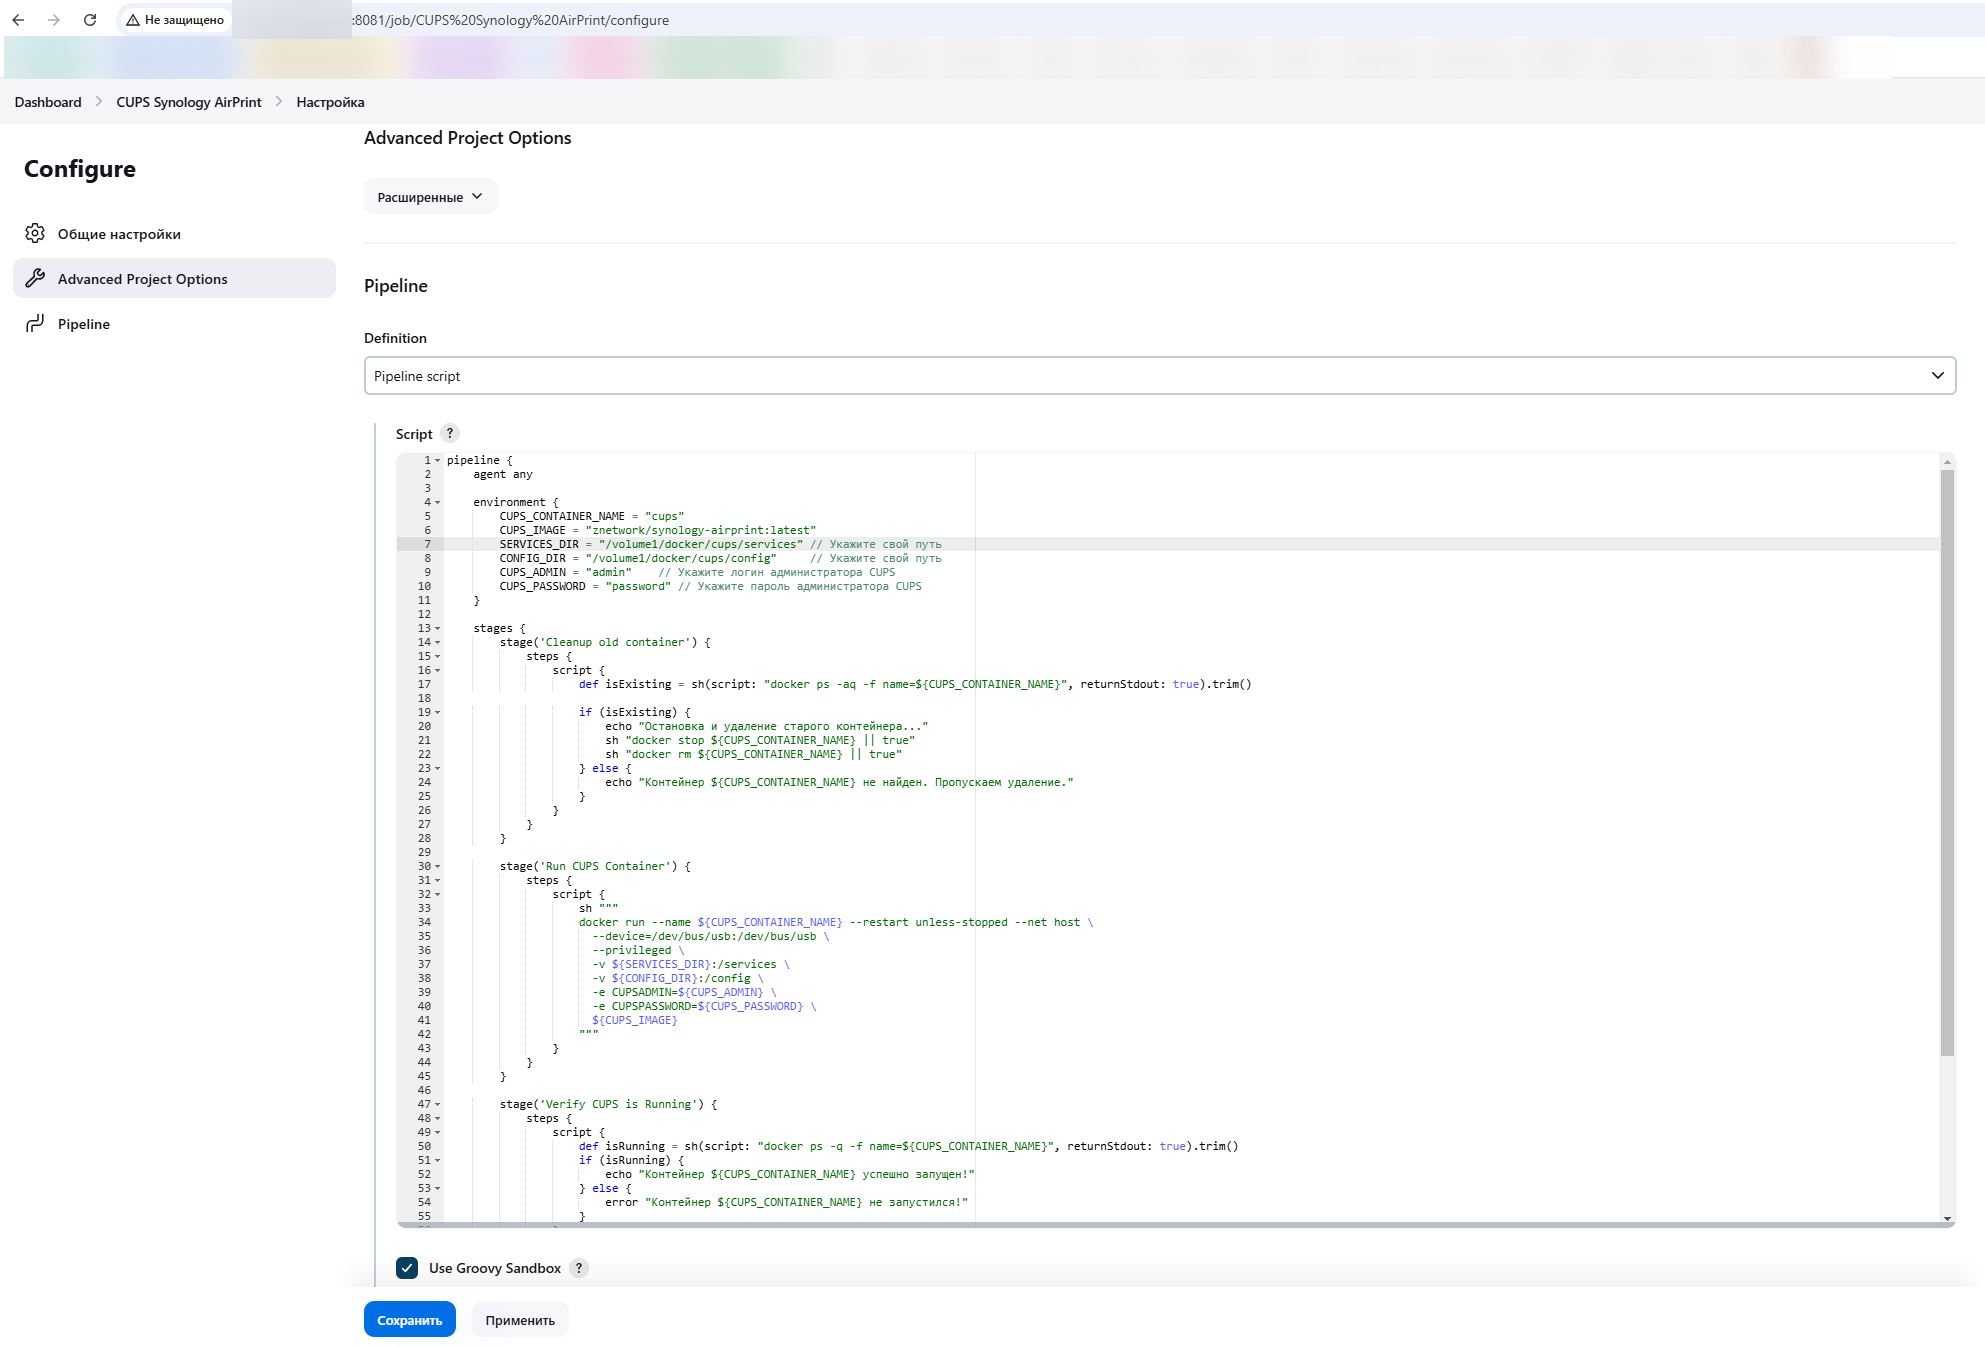Click the browser reload icon
The image size is (1985, 1348).
coord(90,20)
